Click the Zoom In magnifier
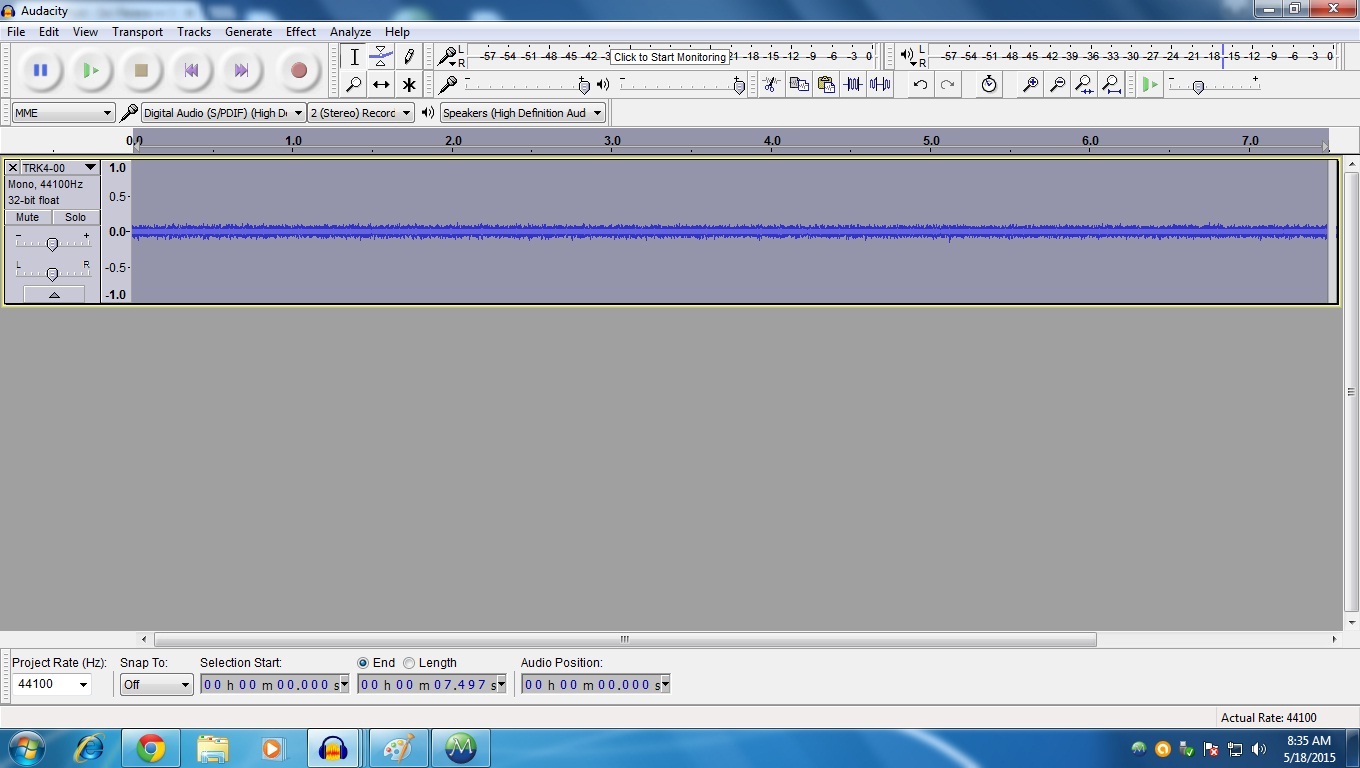1360x768 pixels. click(1029, 85)
